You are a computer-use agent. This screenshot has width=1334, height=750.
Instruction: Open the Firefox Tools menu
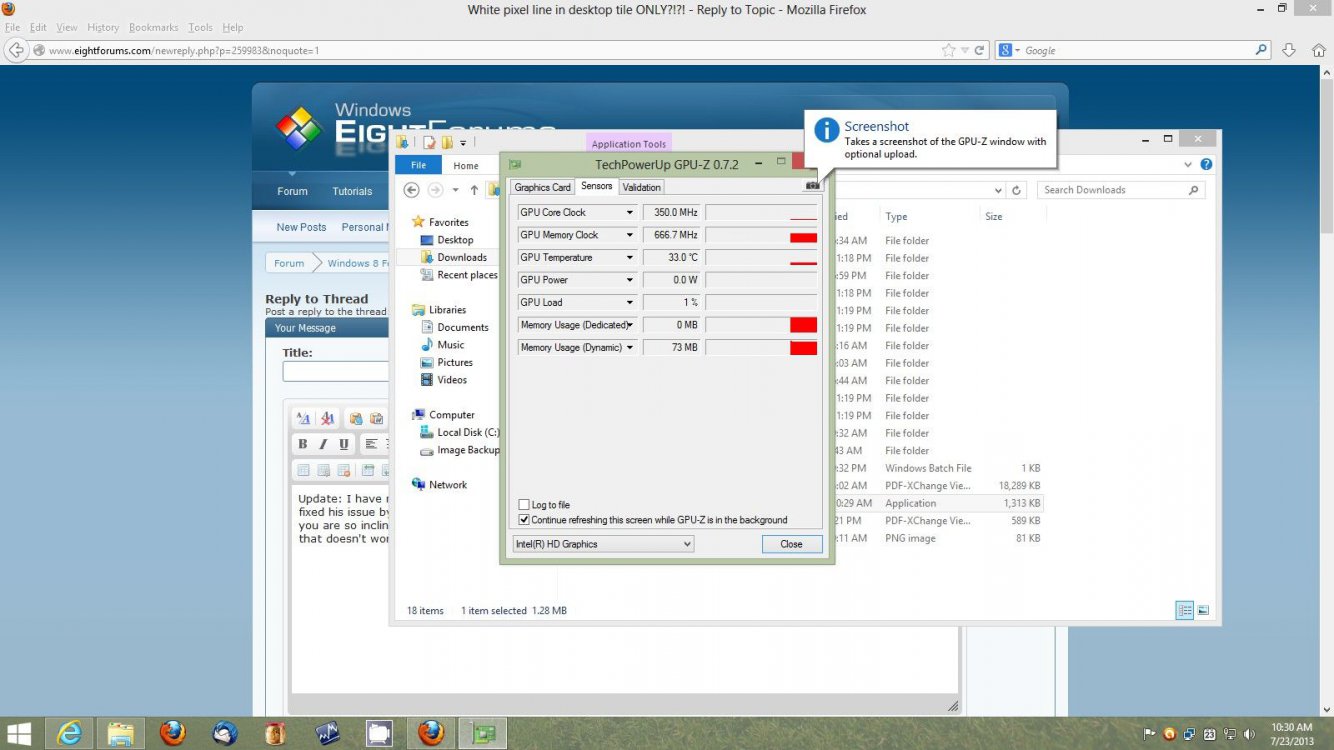(x=200, y=27)
